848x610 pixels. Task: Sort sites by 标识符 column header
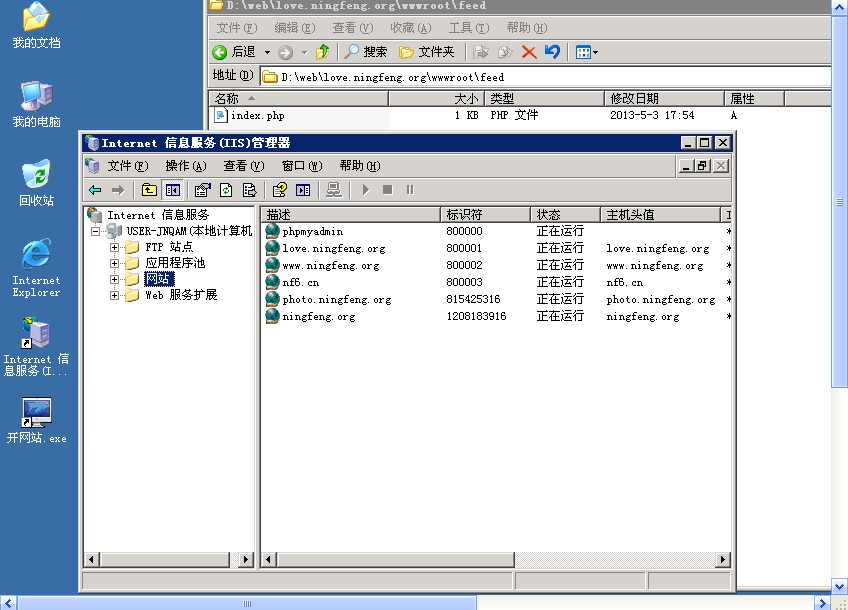click(x=486, y=215)
